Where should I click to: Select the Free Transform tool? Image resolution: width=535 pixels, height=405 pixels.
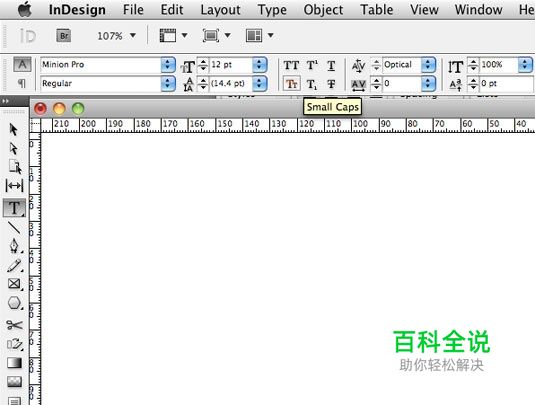[14, 344]
